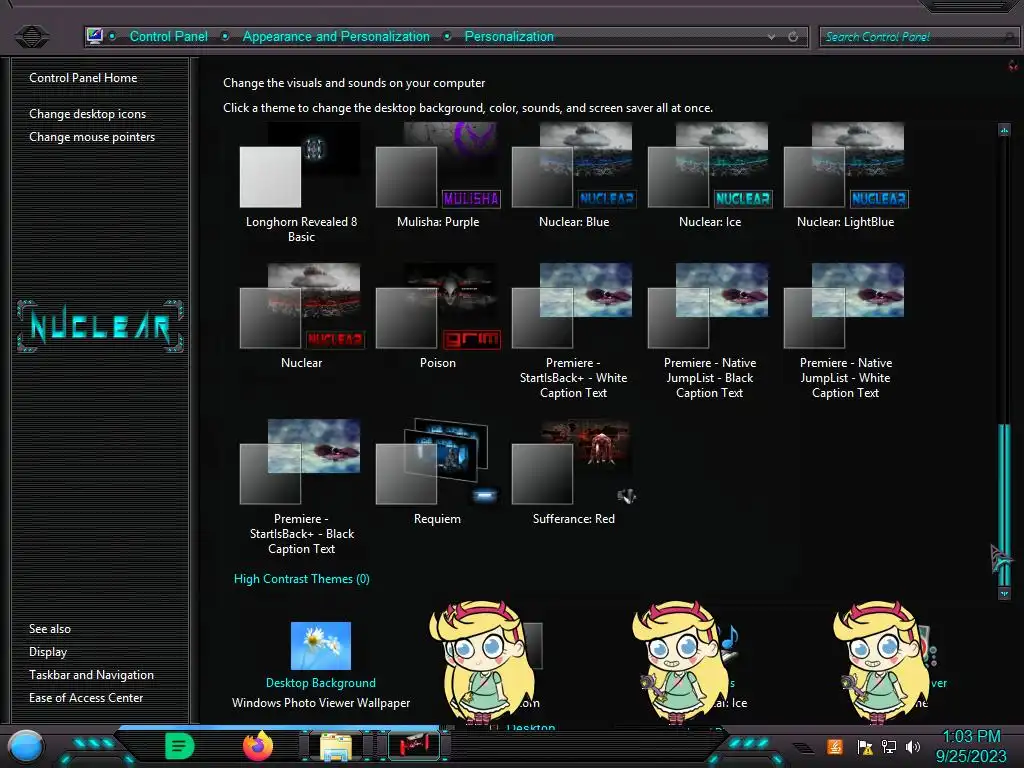
Task: Apply the Nuclear: LightBlue theme
Action: pos(846,176)
